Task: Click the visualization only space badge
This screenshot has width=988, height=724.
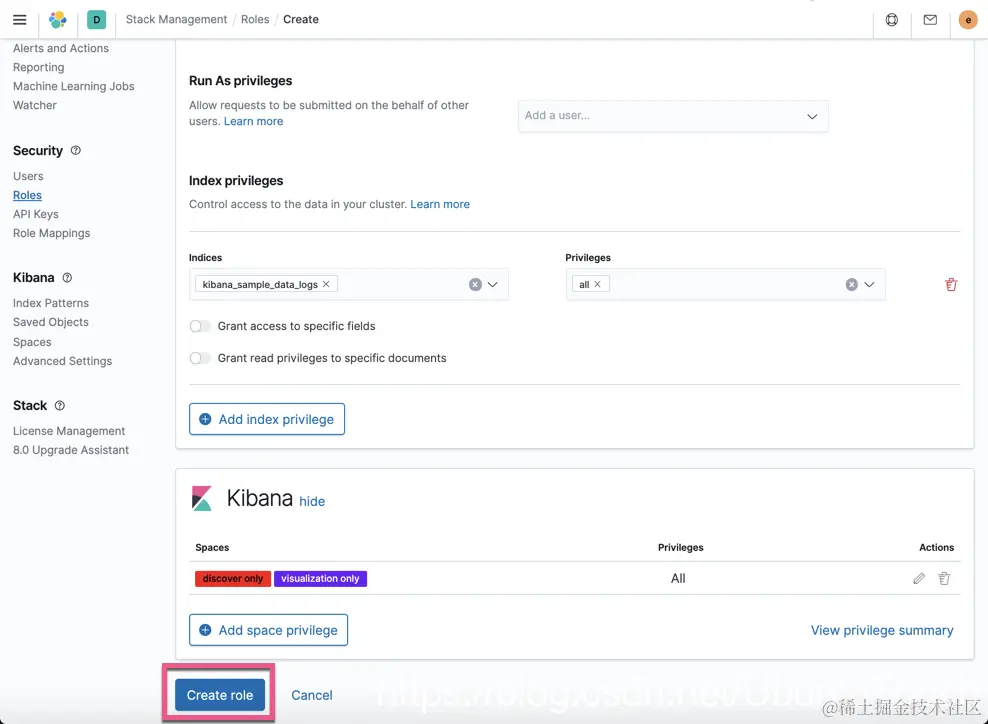Action: click(x=320, y=578)
